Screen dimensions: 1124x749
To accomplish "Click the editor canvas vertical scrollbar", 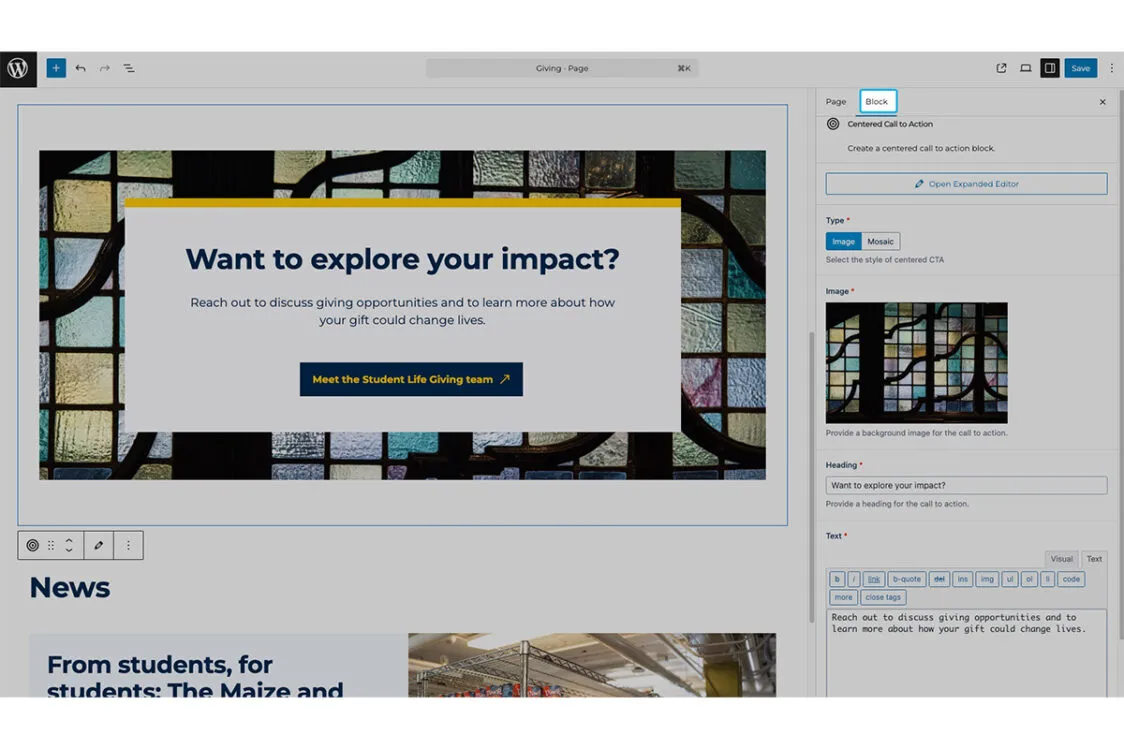I will pyautogui.click(x=811, y=477).
